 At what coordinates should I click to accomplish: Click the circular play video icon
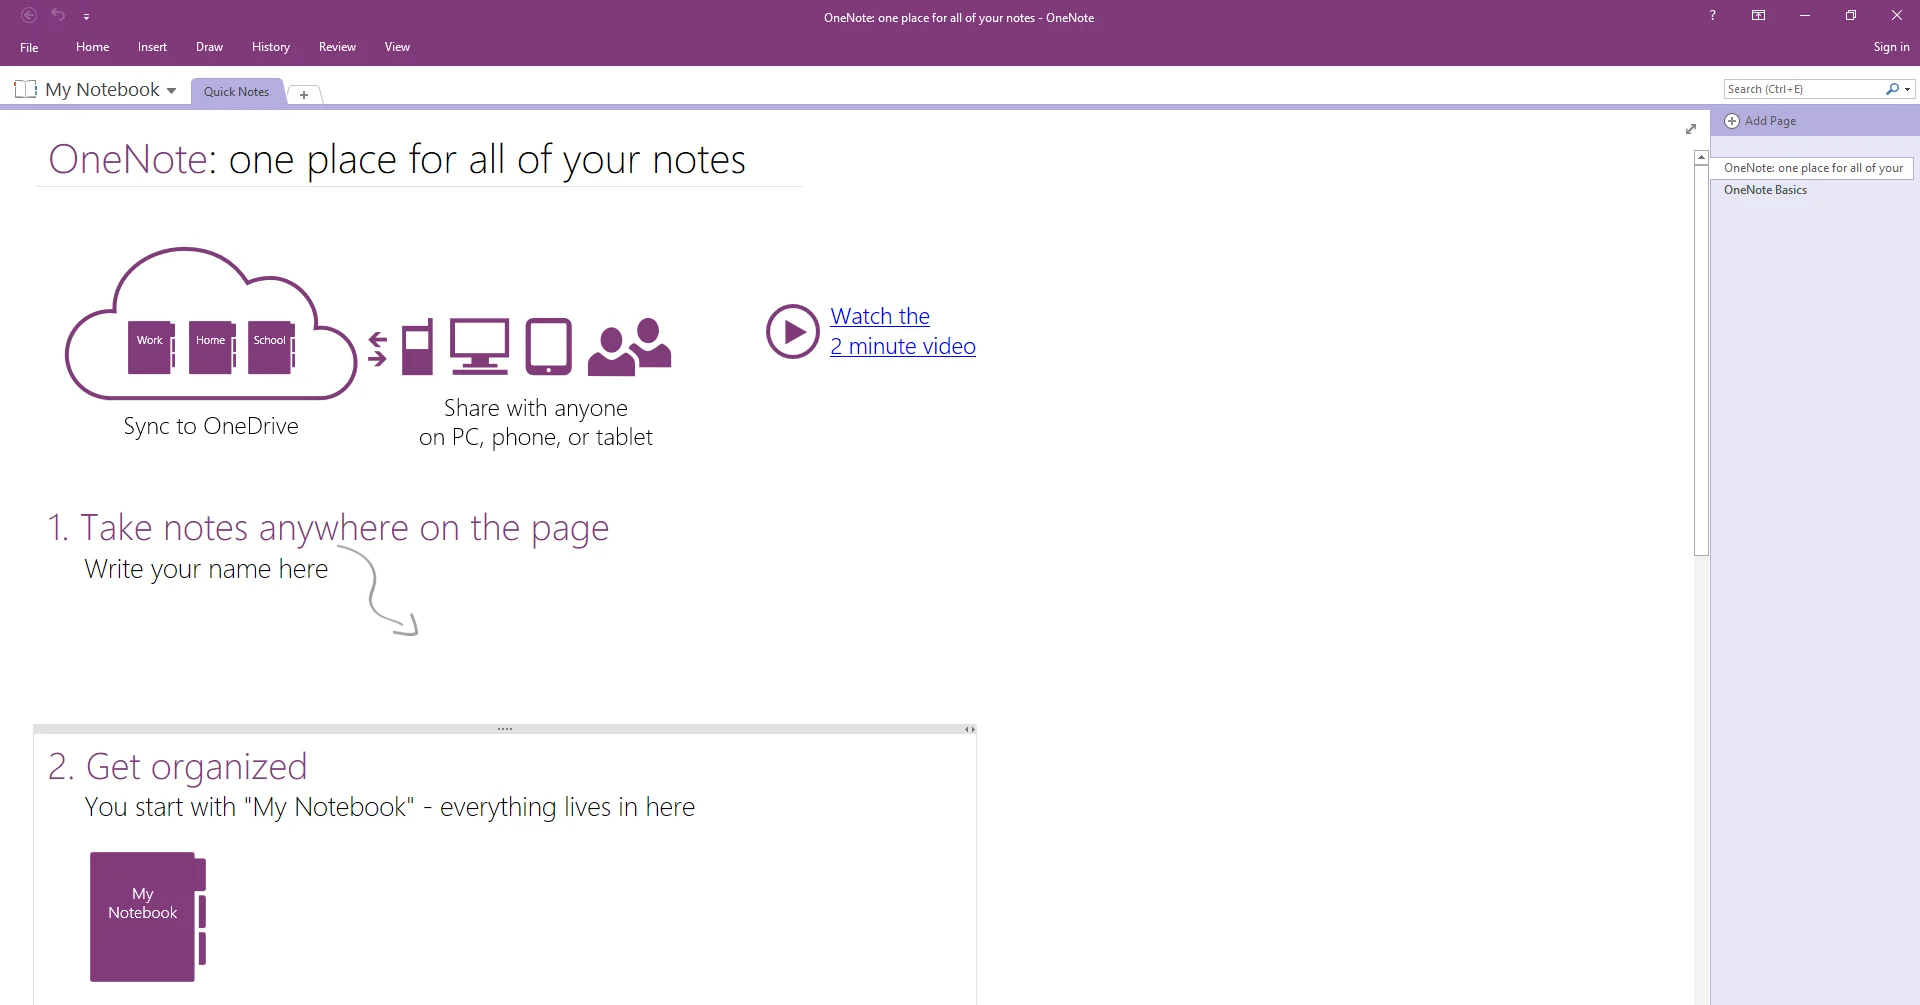(x=793, y=332)
